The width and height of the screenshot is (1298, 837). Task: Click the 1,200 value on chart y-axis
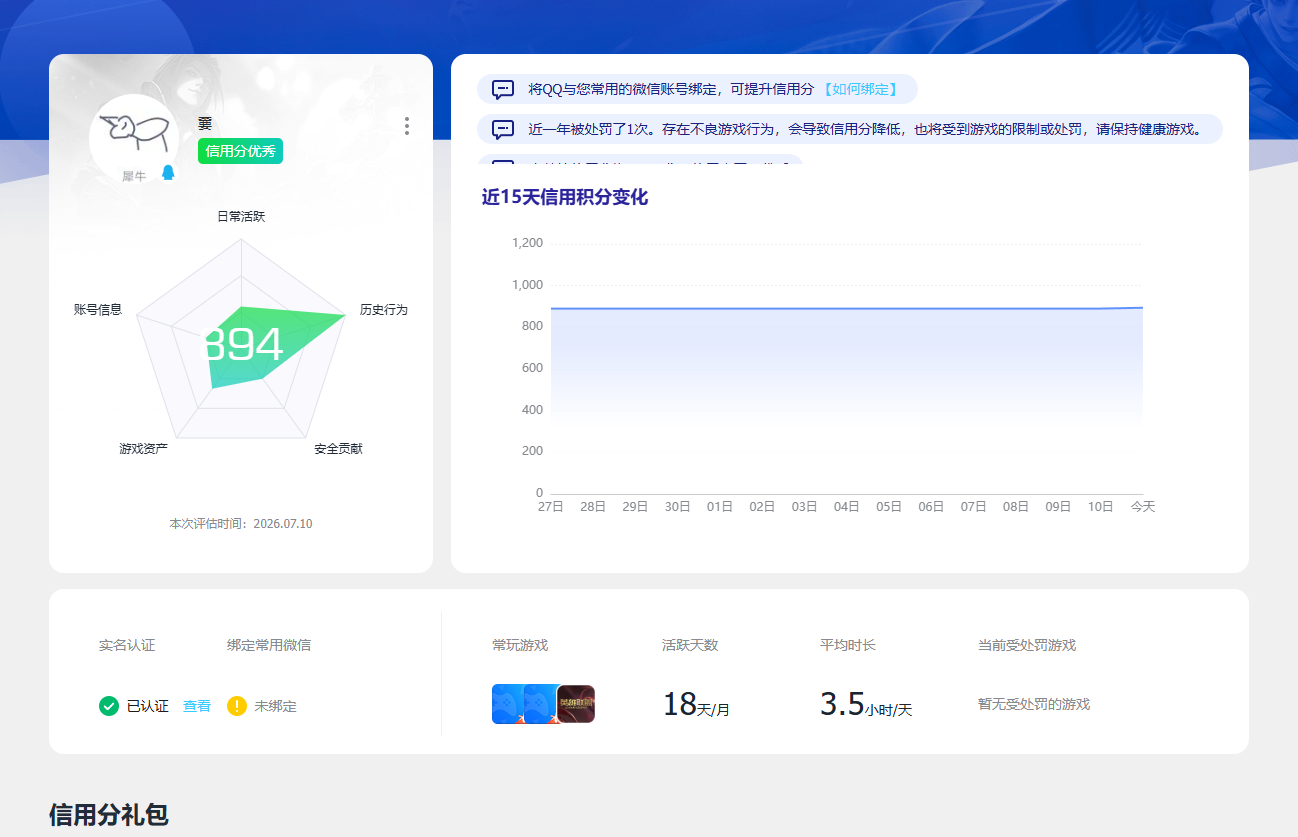pyautogui.click(x=527, y=243)
